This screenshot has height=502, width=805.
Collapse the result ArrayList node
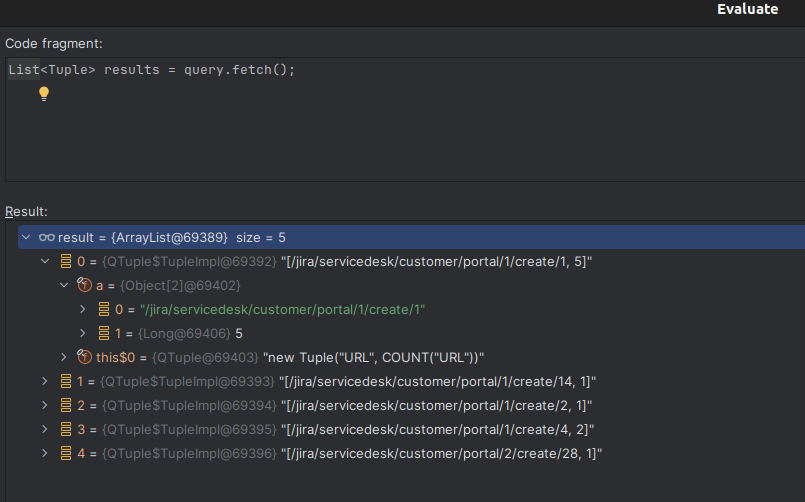pos(26,237)
